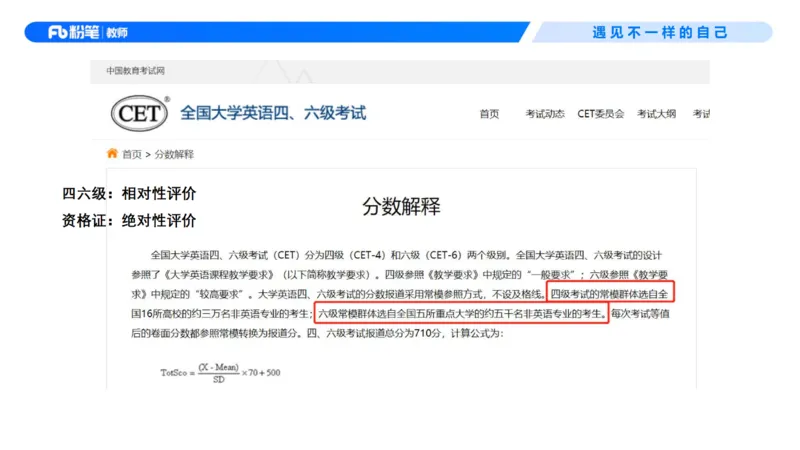
Task: Click the 分数解释 breadcrumb entry
Action: coord(174,154)
